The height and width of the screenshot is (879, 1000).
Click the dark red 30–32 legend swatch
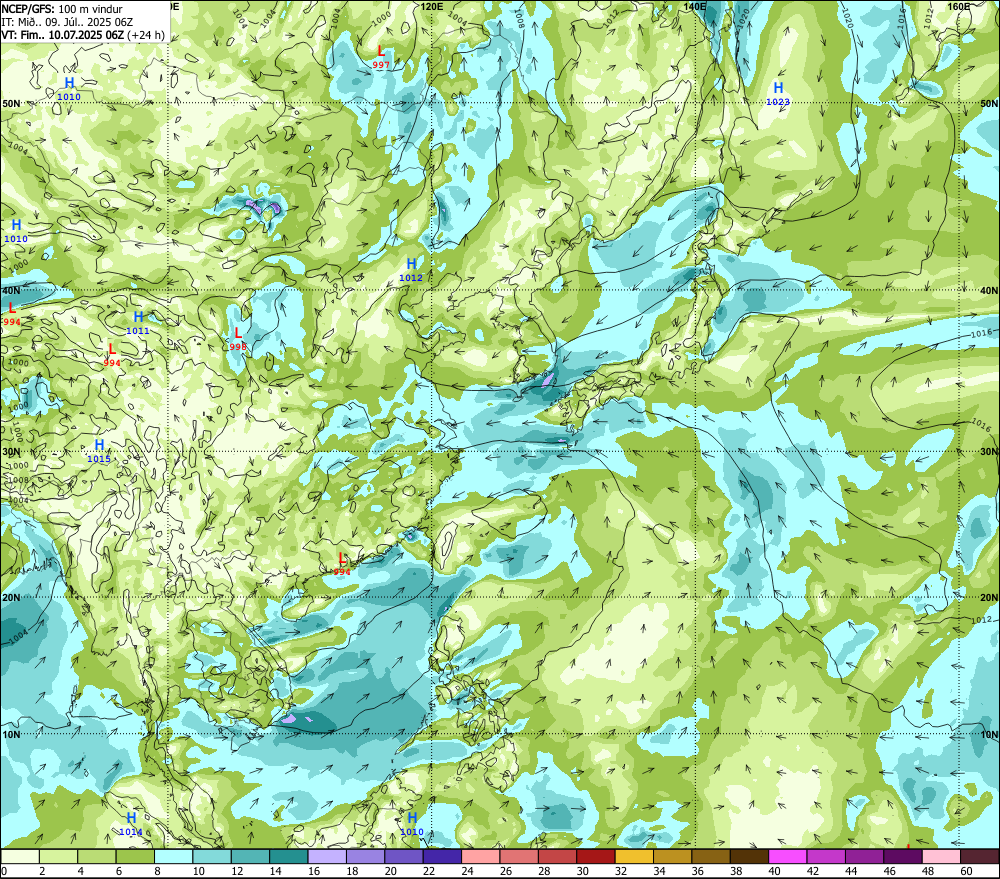pyautogui.click(x=596, y=856)
